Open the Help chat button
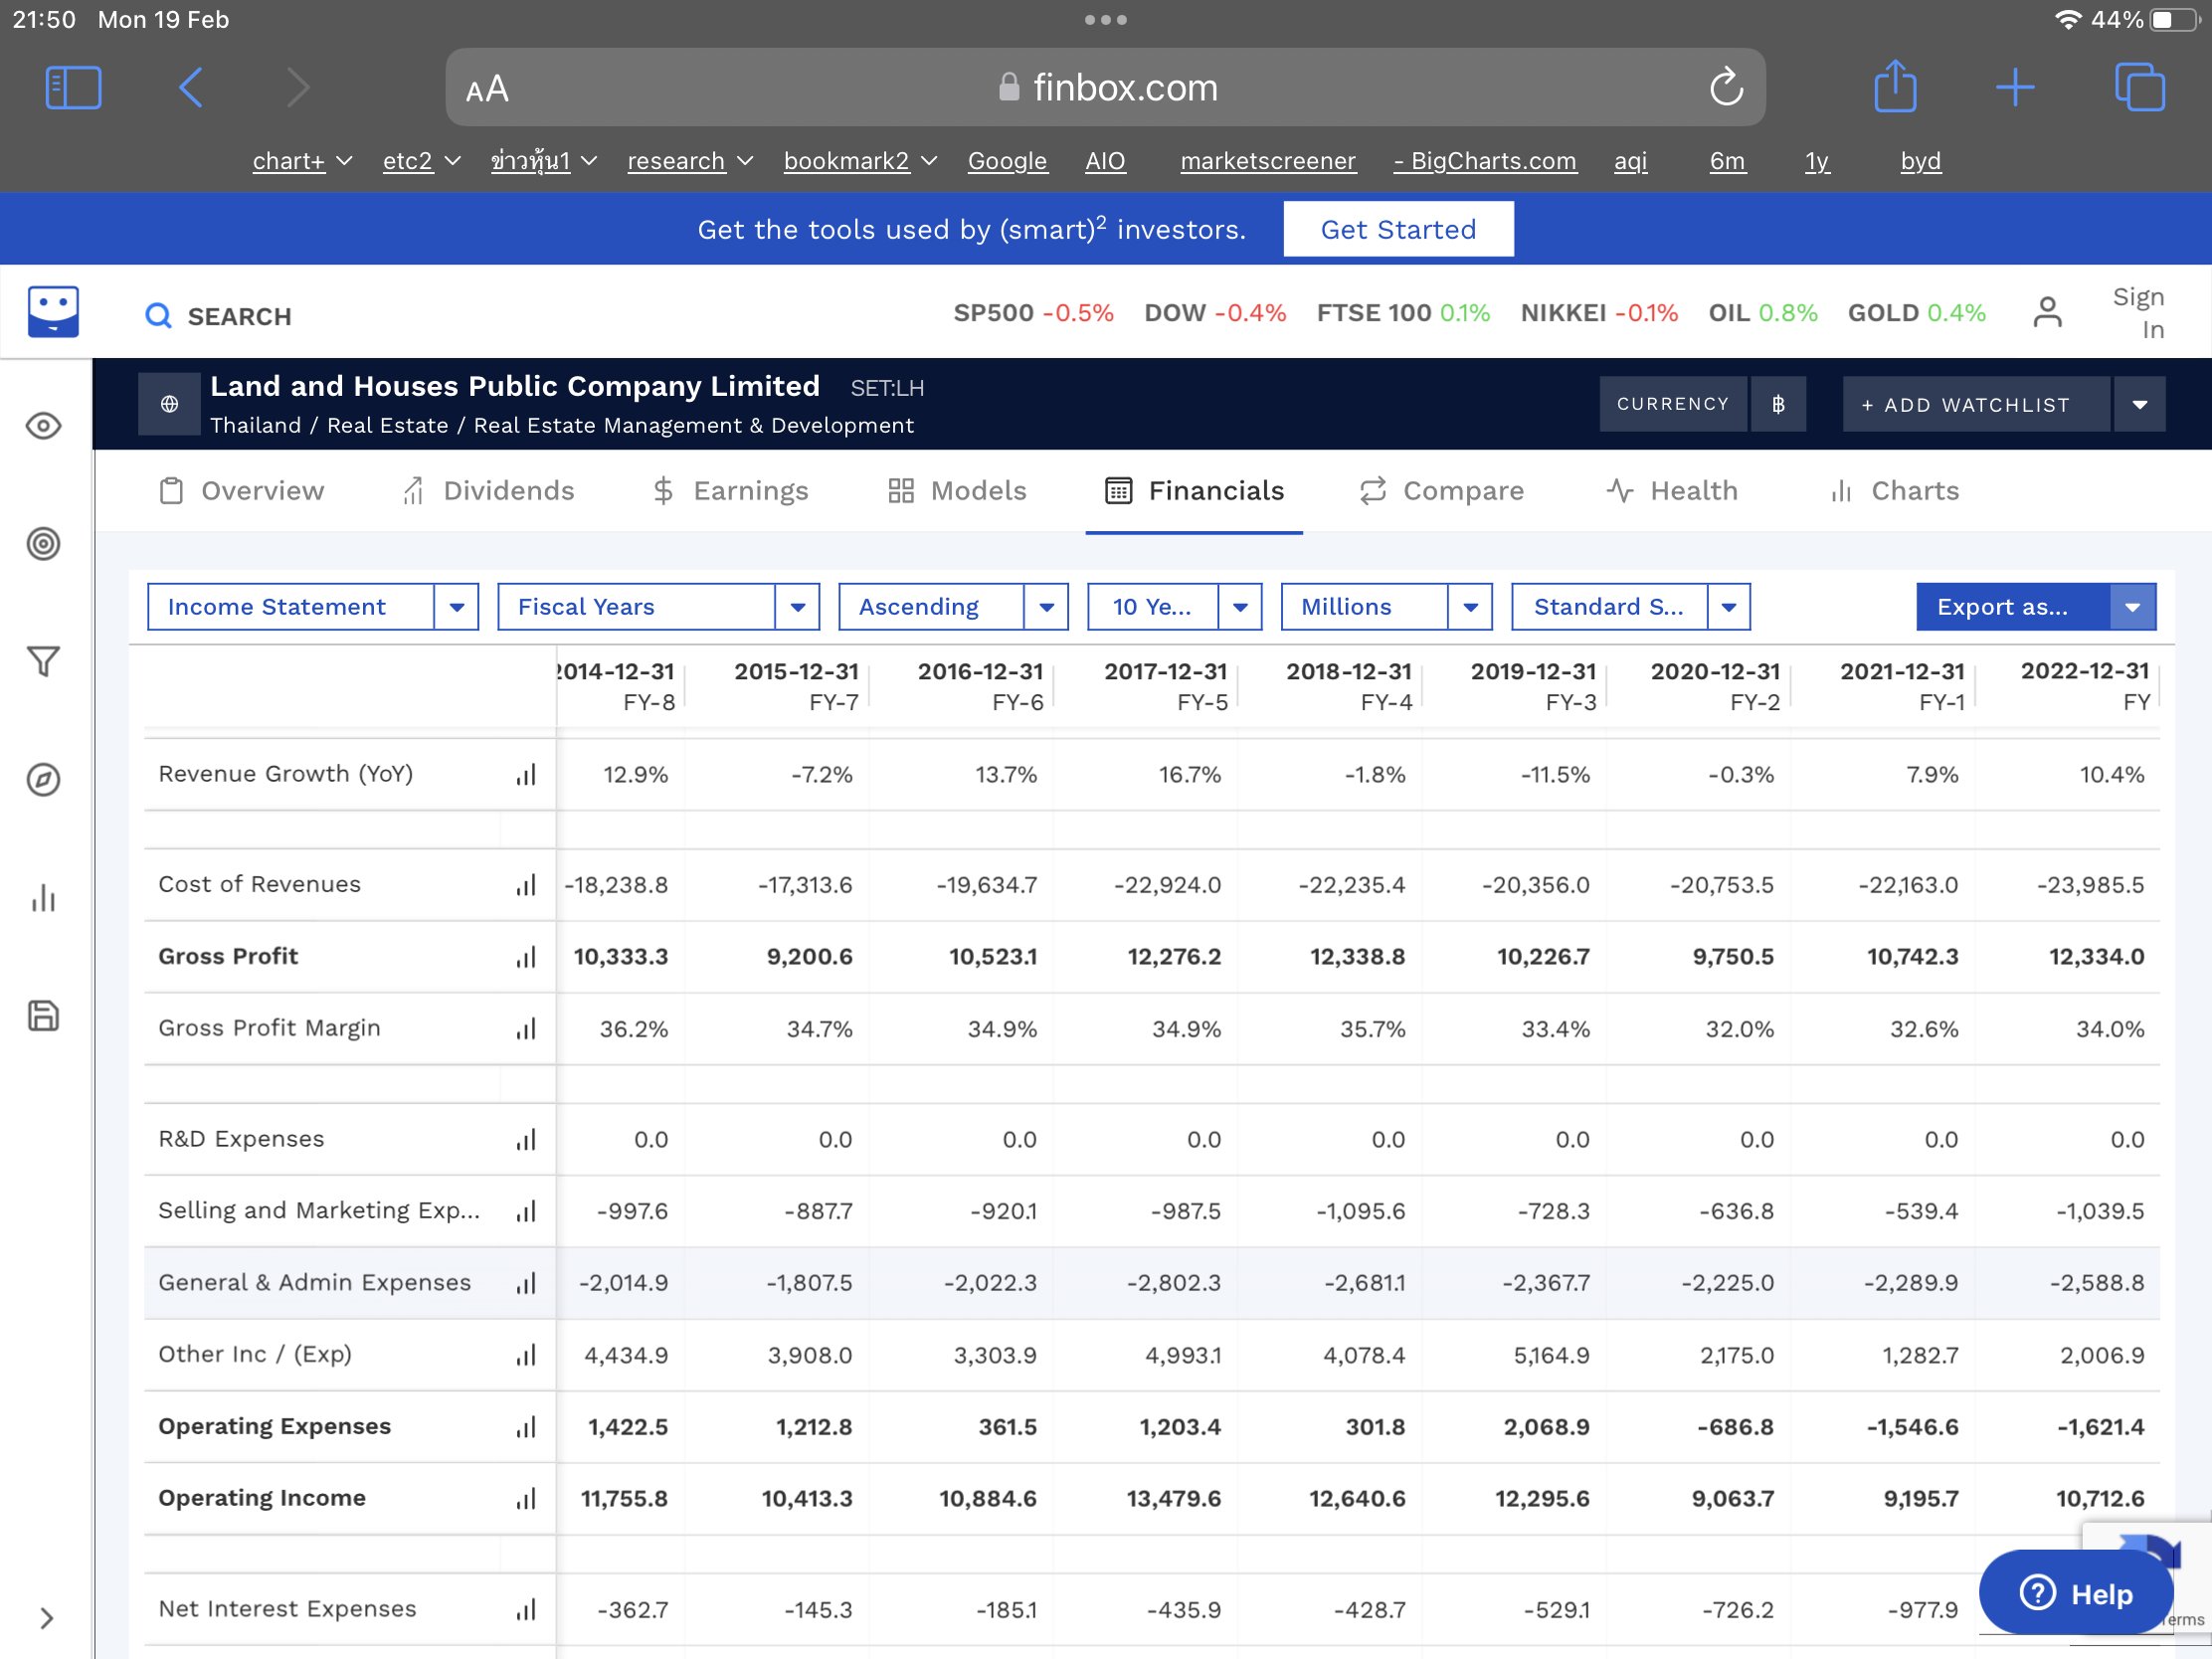Image resolution: width=2212 pixels, height=1659 pixels. [x=2076, y=1593]
